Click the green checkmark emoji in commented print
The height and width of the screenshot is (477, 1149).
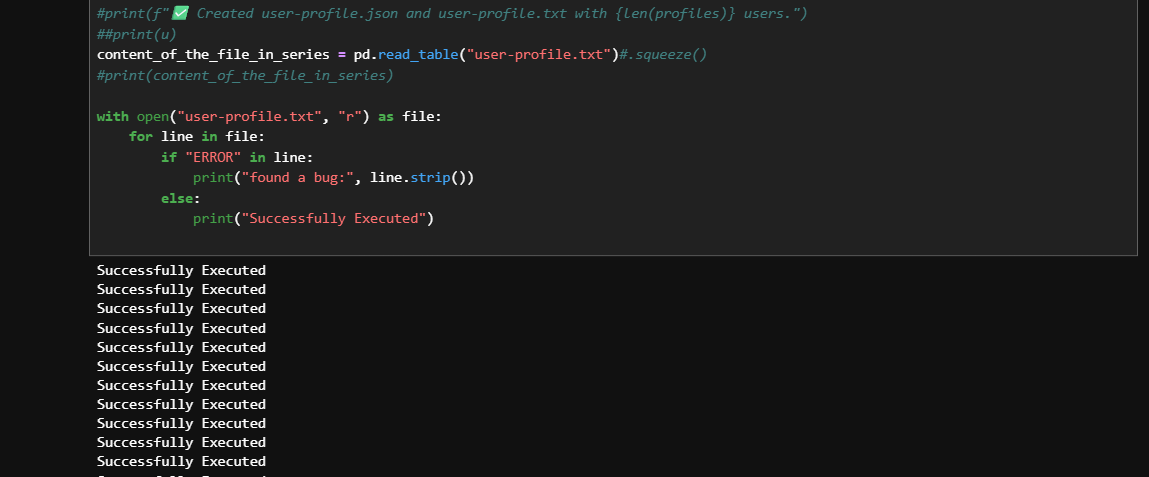180,13
